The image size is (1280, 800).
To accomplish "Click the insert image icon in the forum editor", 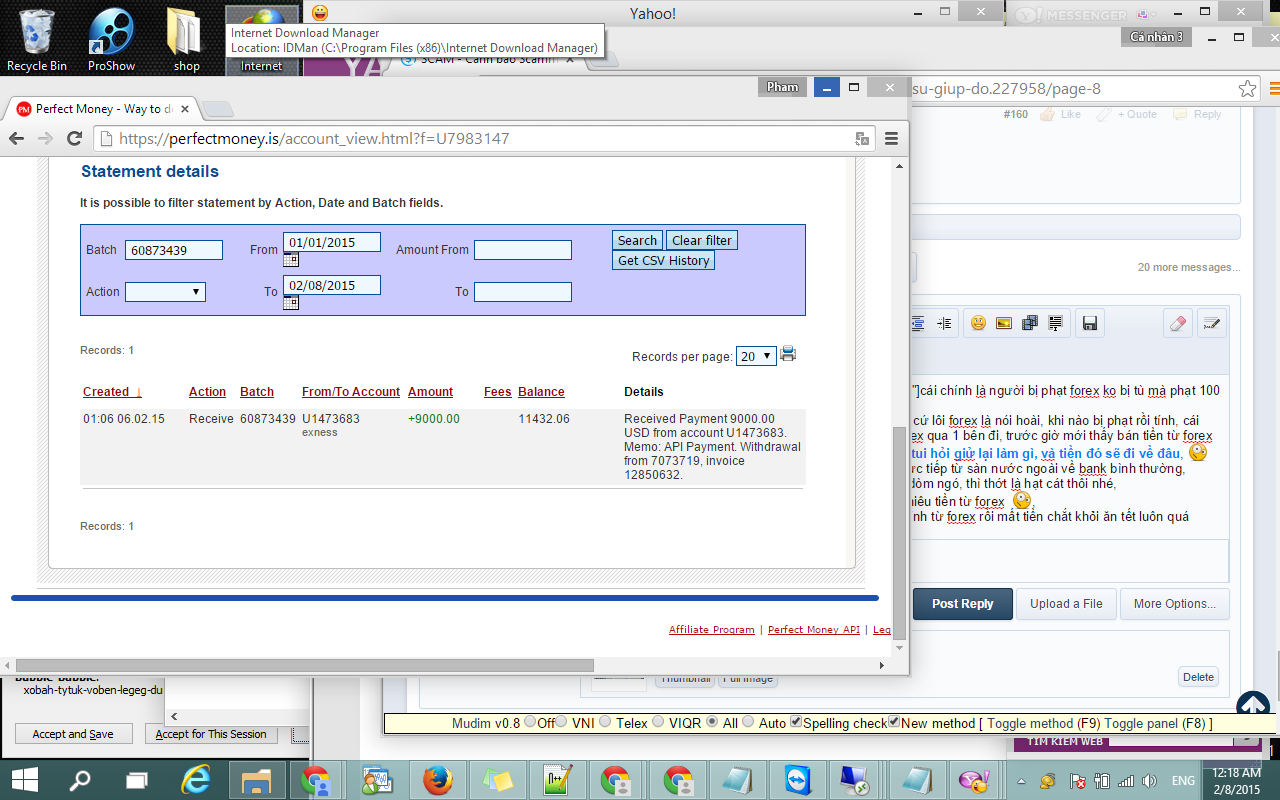I will click(x=1004, y=323).
